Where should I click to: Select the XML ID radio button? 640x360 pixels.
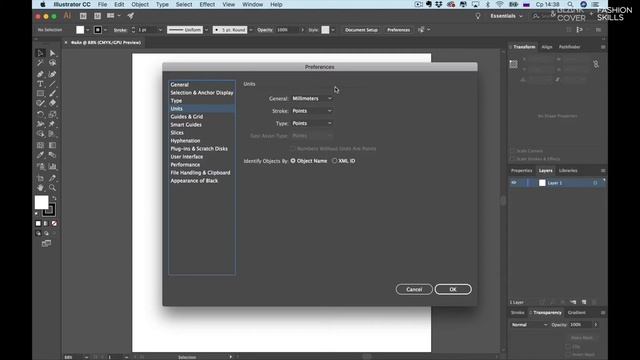click(x=335, y=161)
